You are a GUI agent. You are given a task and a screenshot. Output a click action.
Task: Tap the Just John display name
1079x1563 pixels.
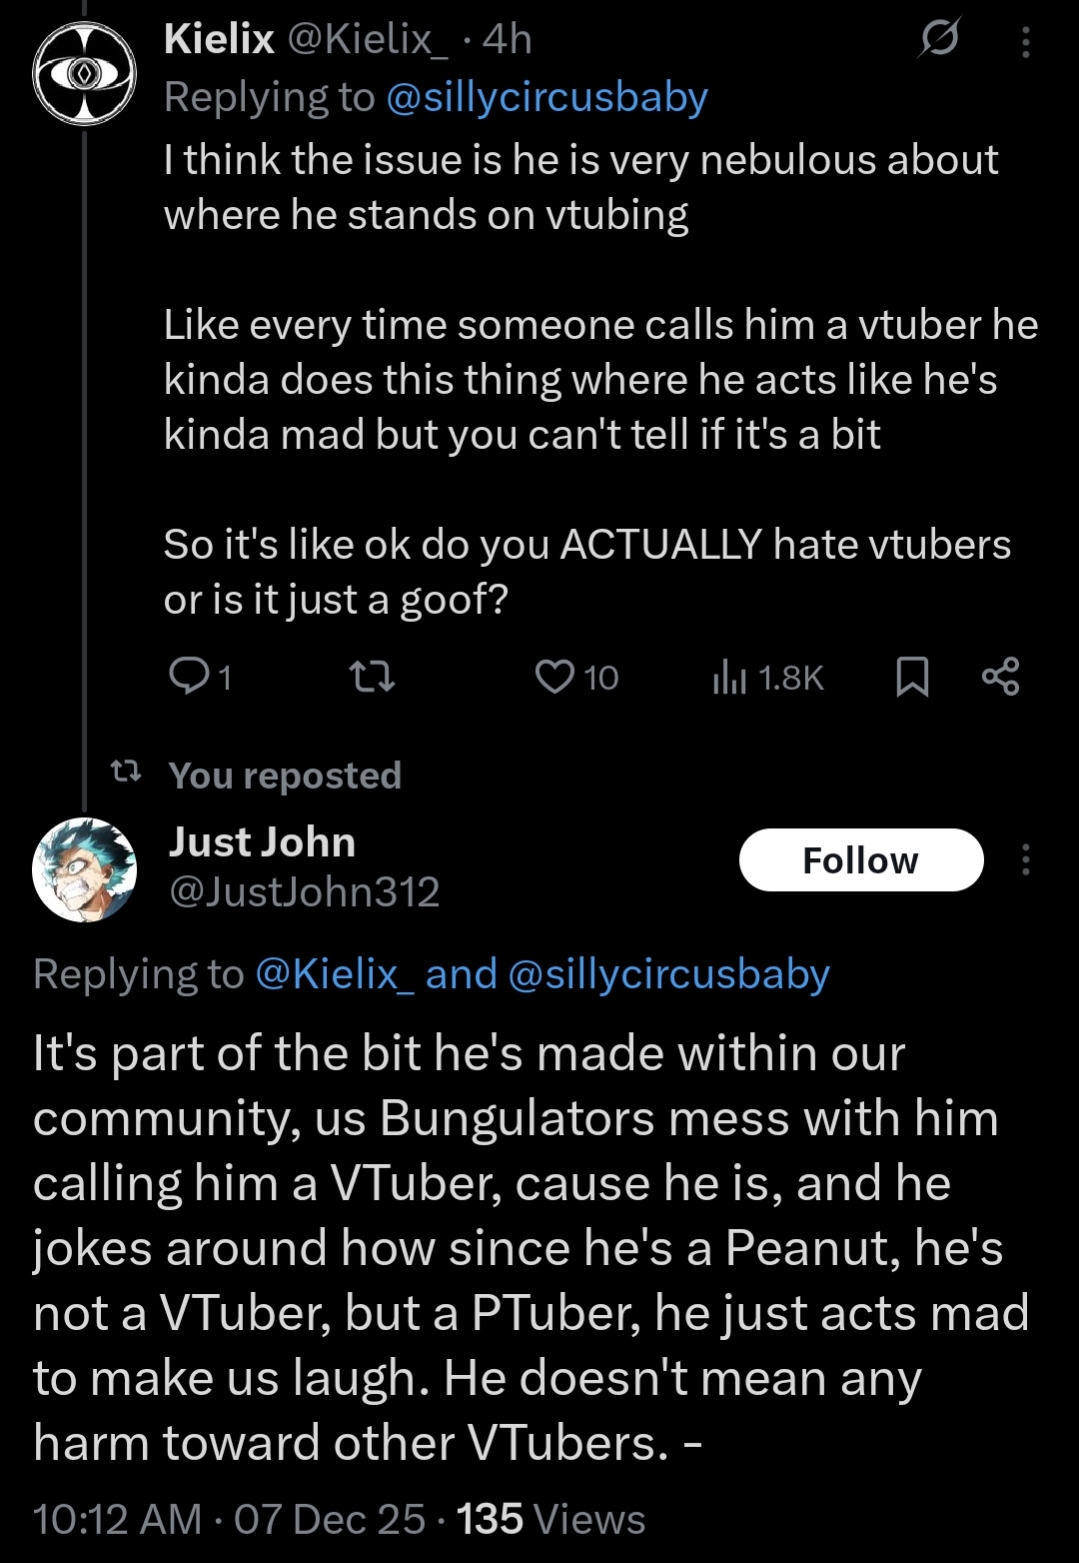click(262, 842)
